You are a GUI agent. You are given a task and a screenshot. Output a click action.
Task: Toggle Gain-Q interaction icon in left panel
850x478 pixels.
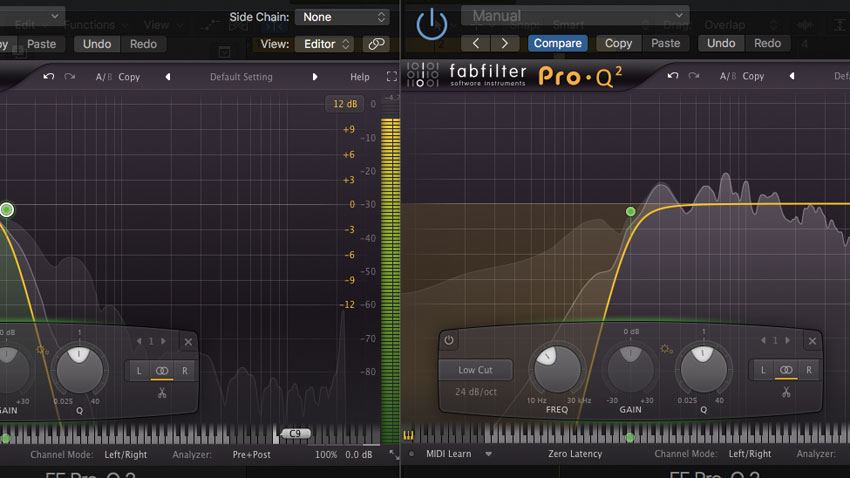42,350
